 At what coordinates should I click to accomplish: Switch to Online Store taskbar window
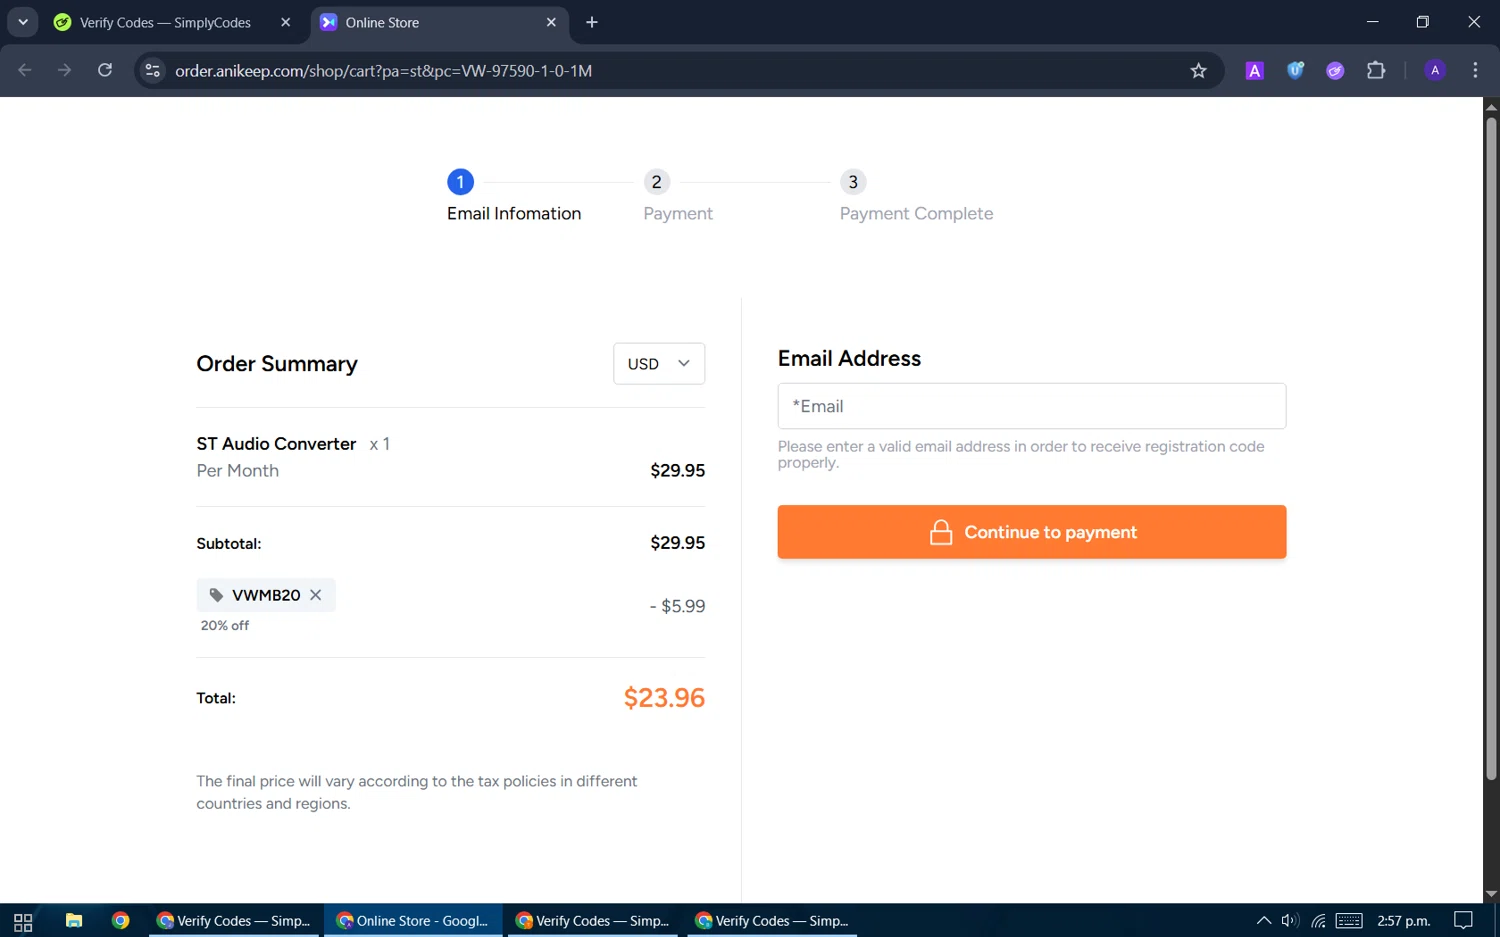(x=413, y=921)
